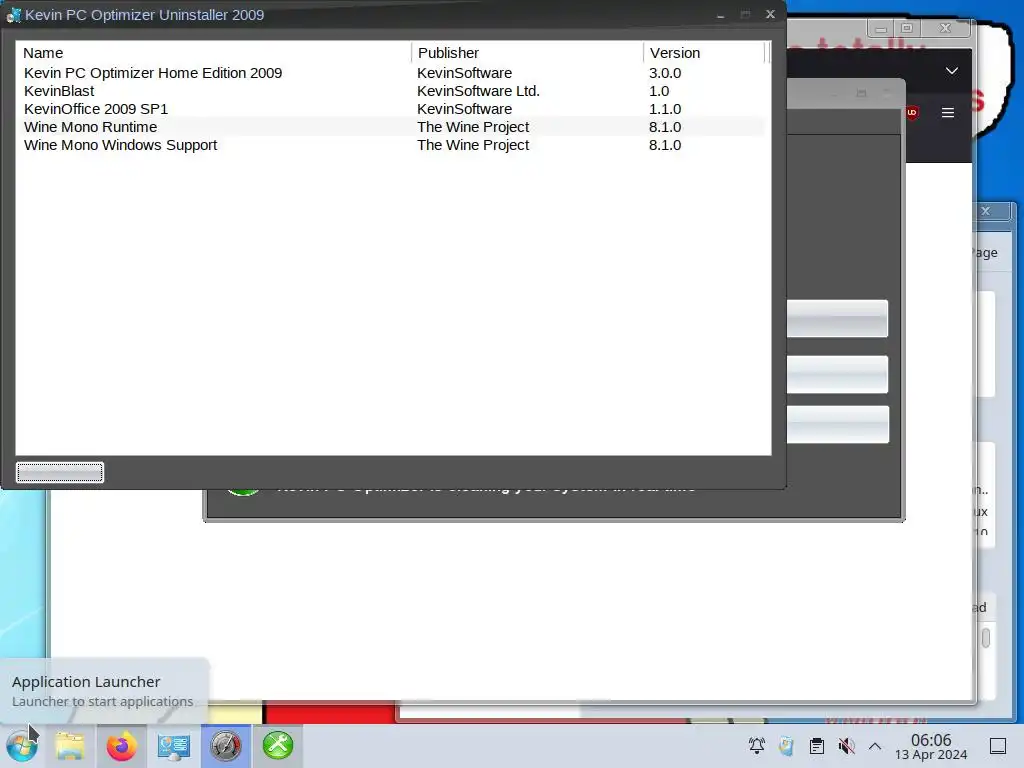The height and width of the screenshot is (768, 1024).
Task: Click the middle blank button in the optimizer window
Action: pos(837,375)
